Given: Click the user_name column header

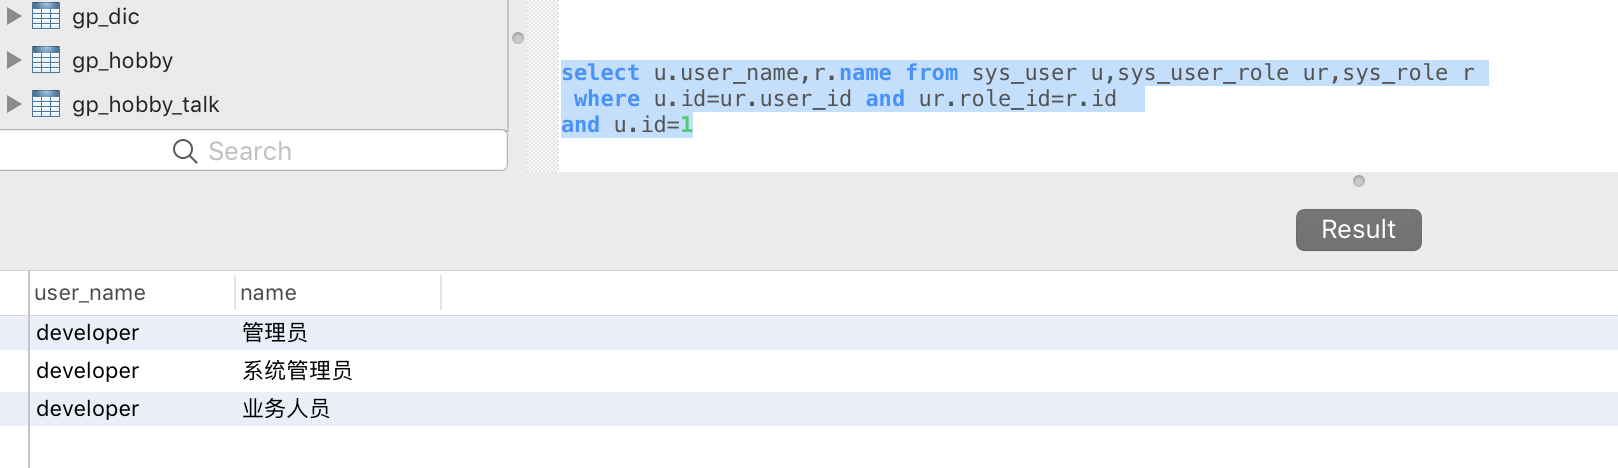Looking at the screenshot, I should click(x=90, y=293).
